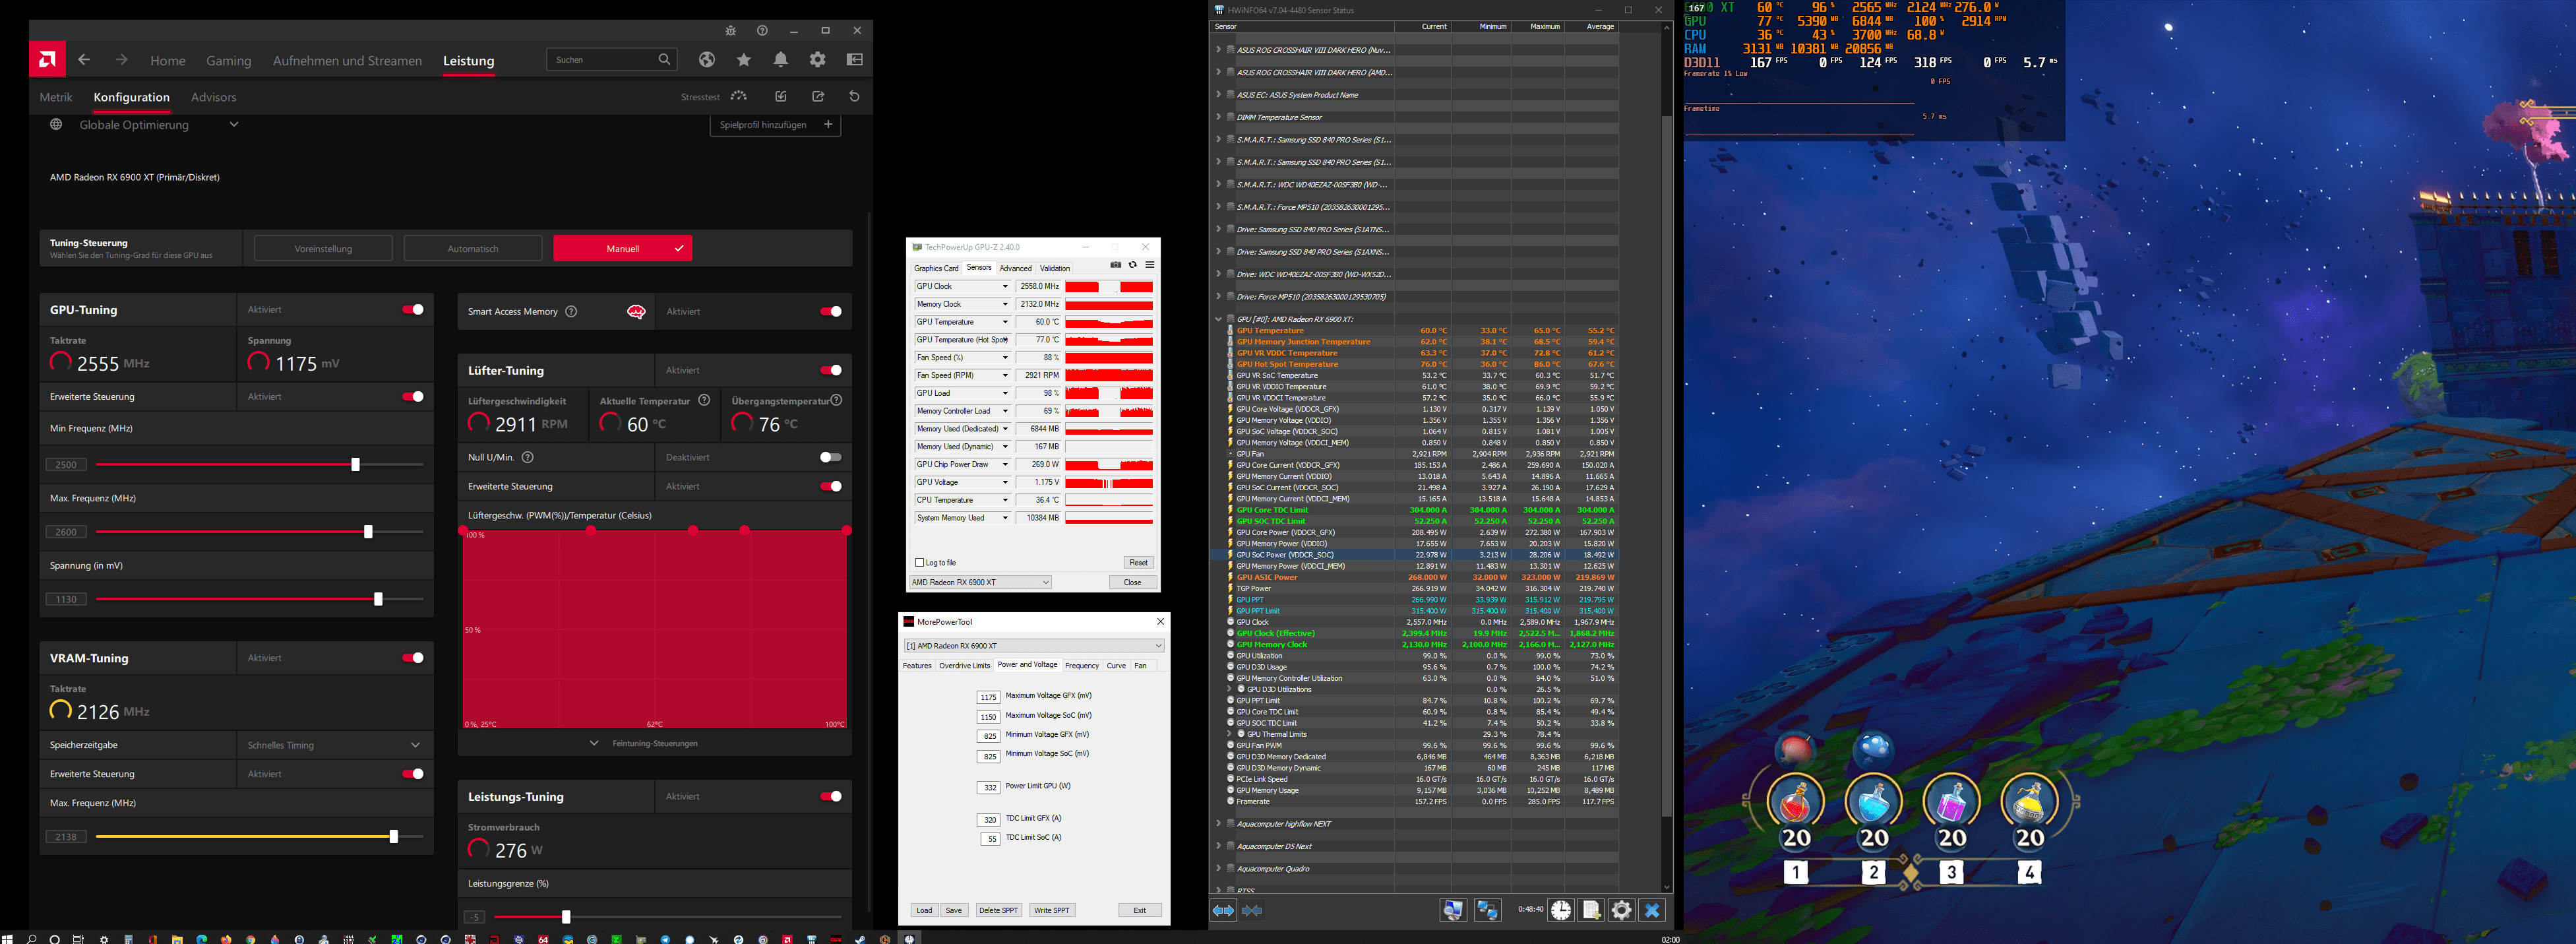Edit Power Limit GPU (W) field

tap(989, 788)
